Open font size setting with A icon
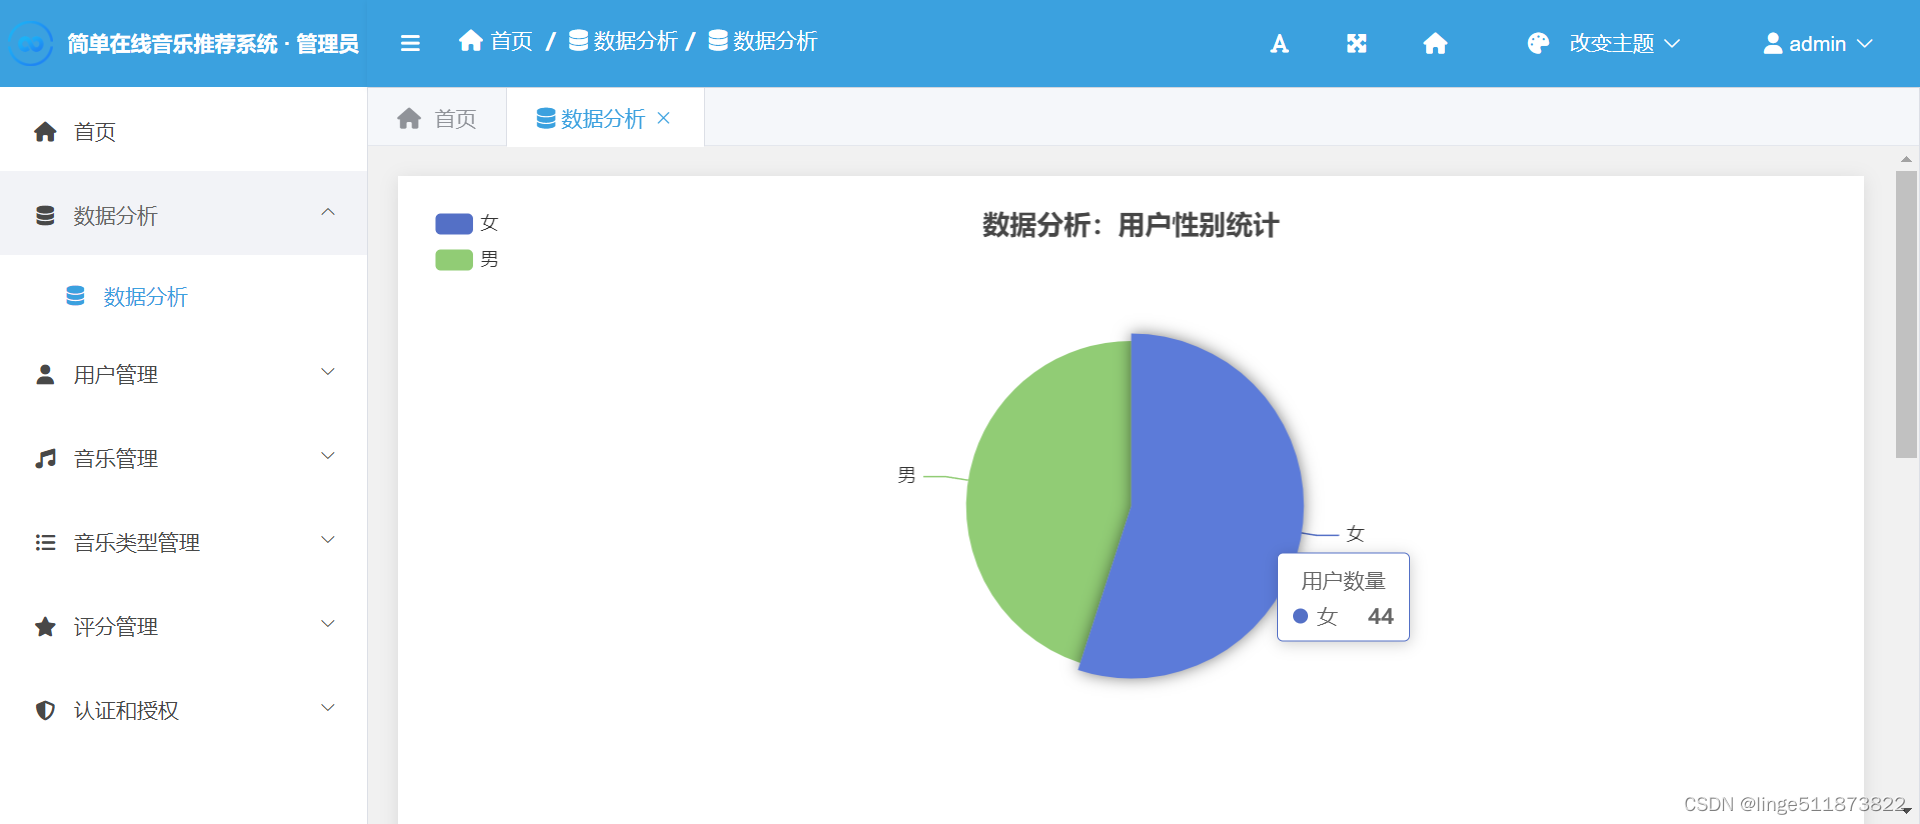This screenshot has width=1920, height=824. pos(1279,43)
